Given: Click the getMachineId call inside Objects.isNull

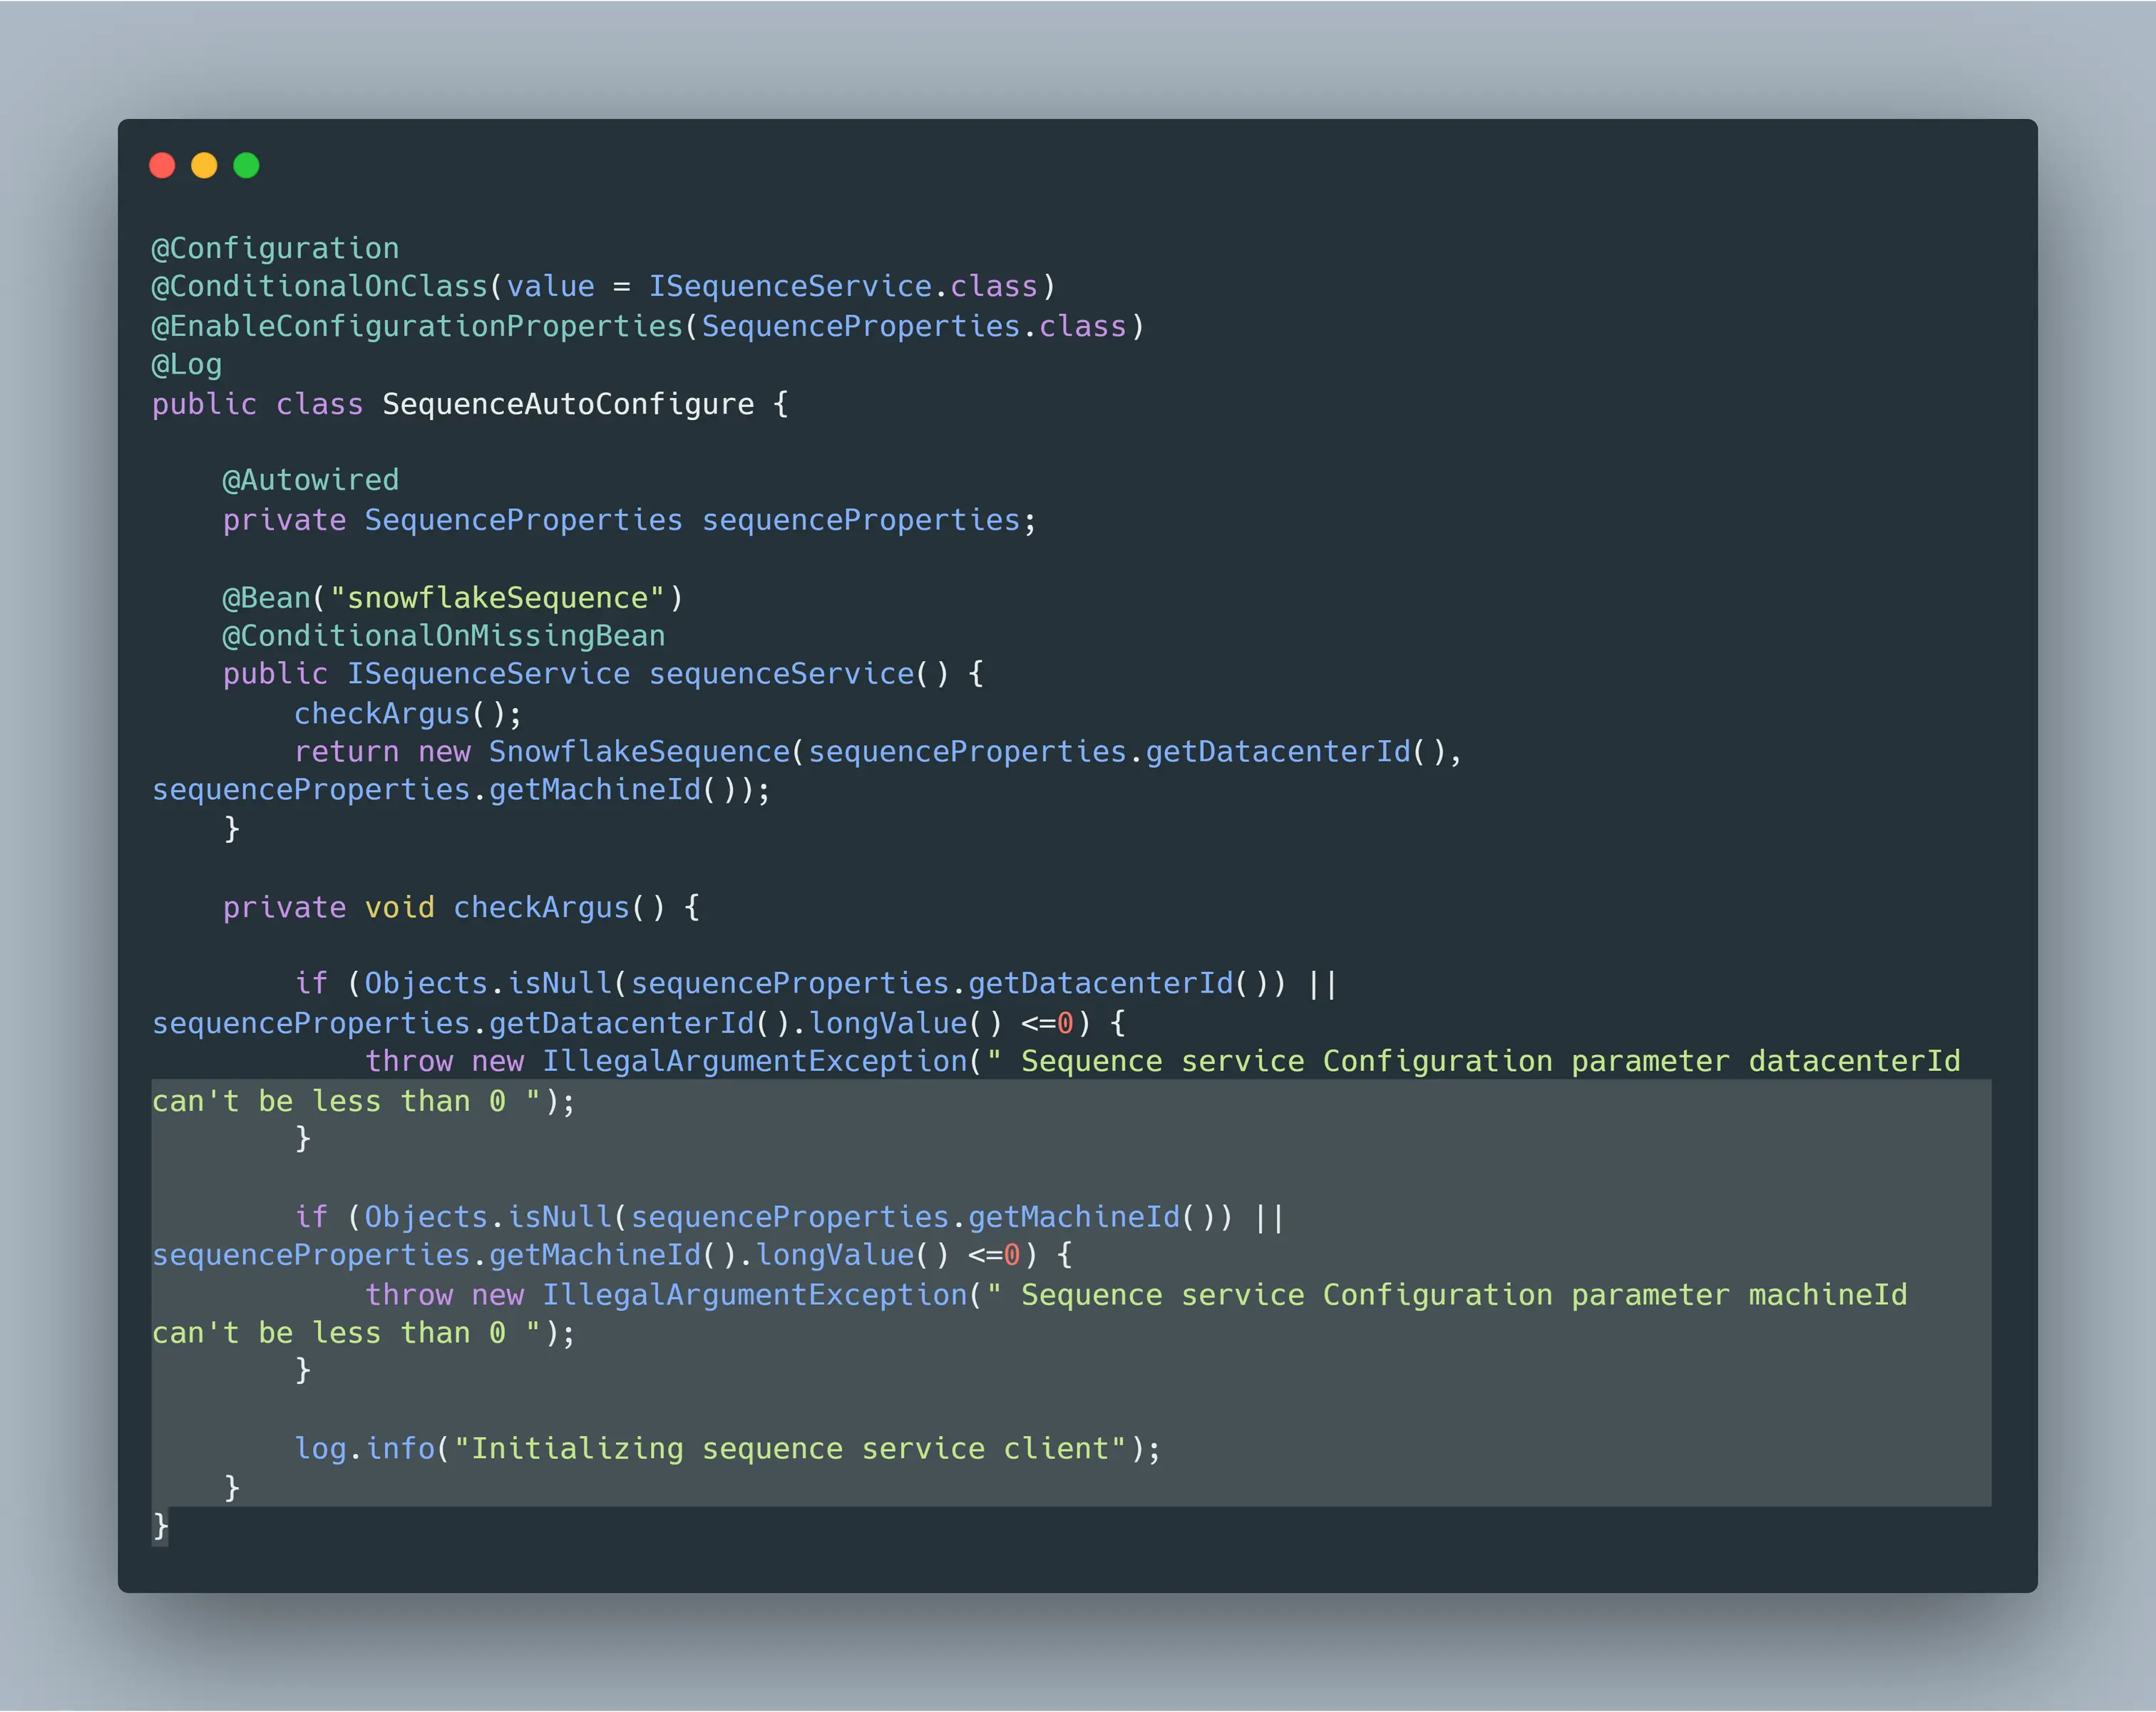Looking at the screenshot, I should tap(1074, 1217).
